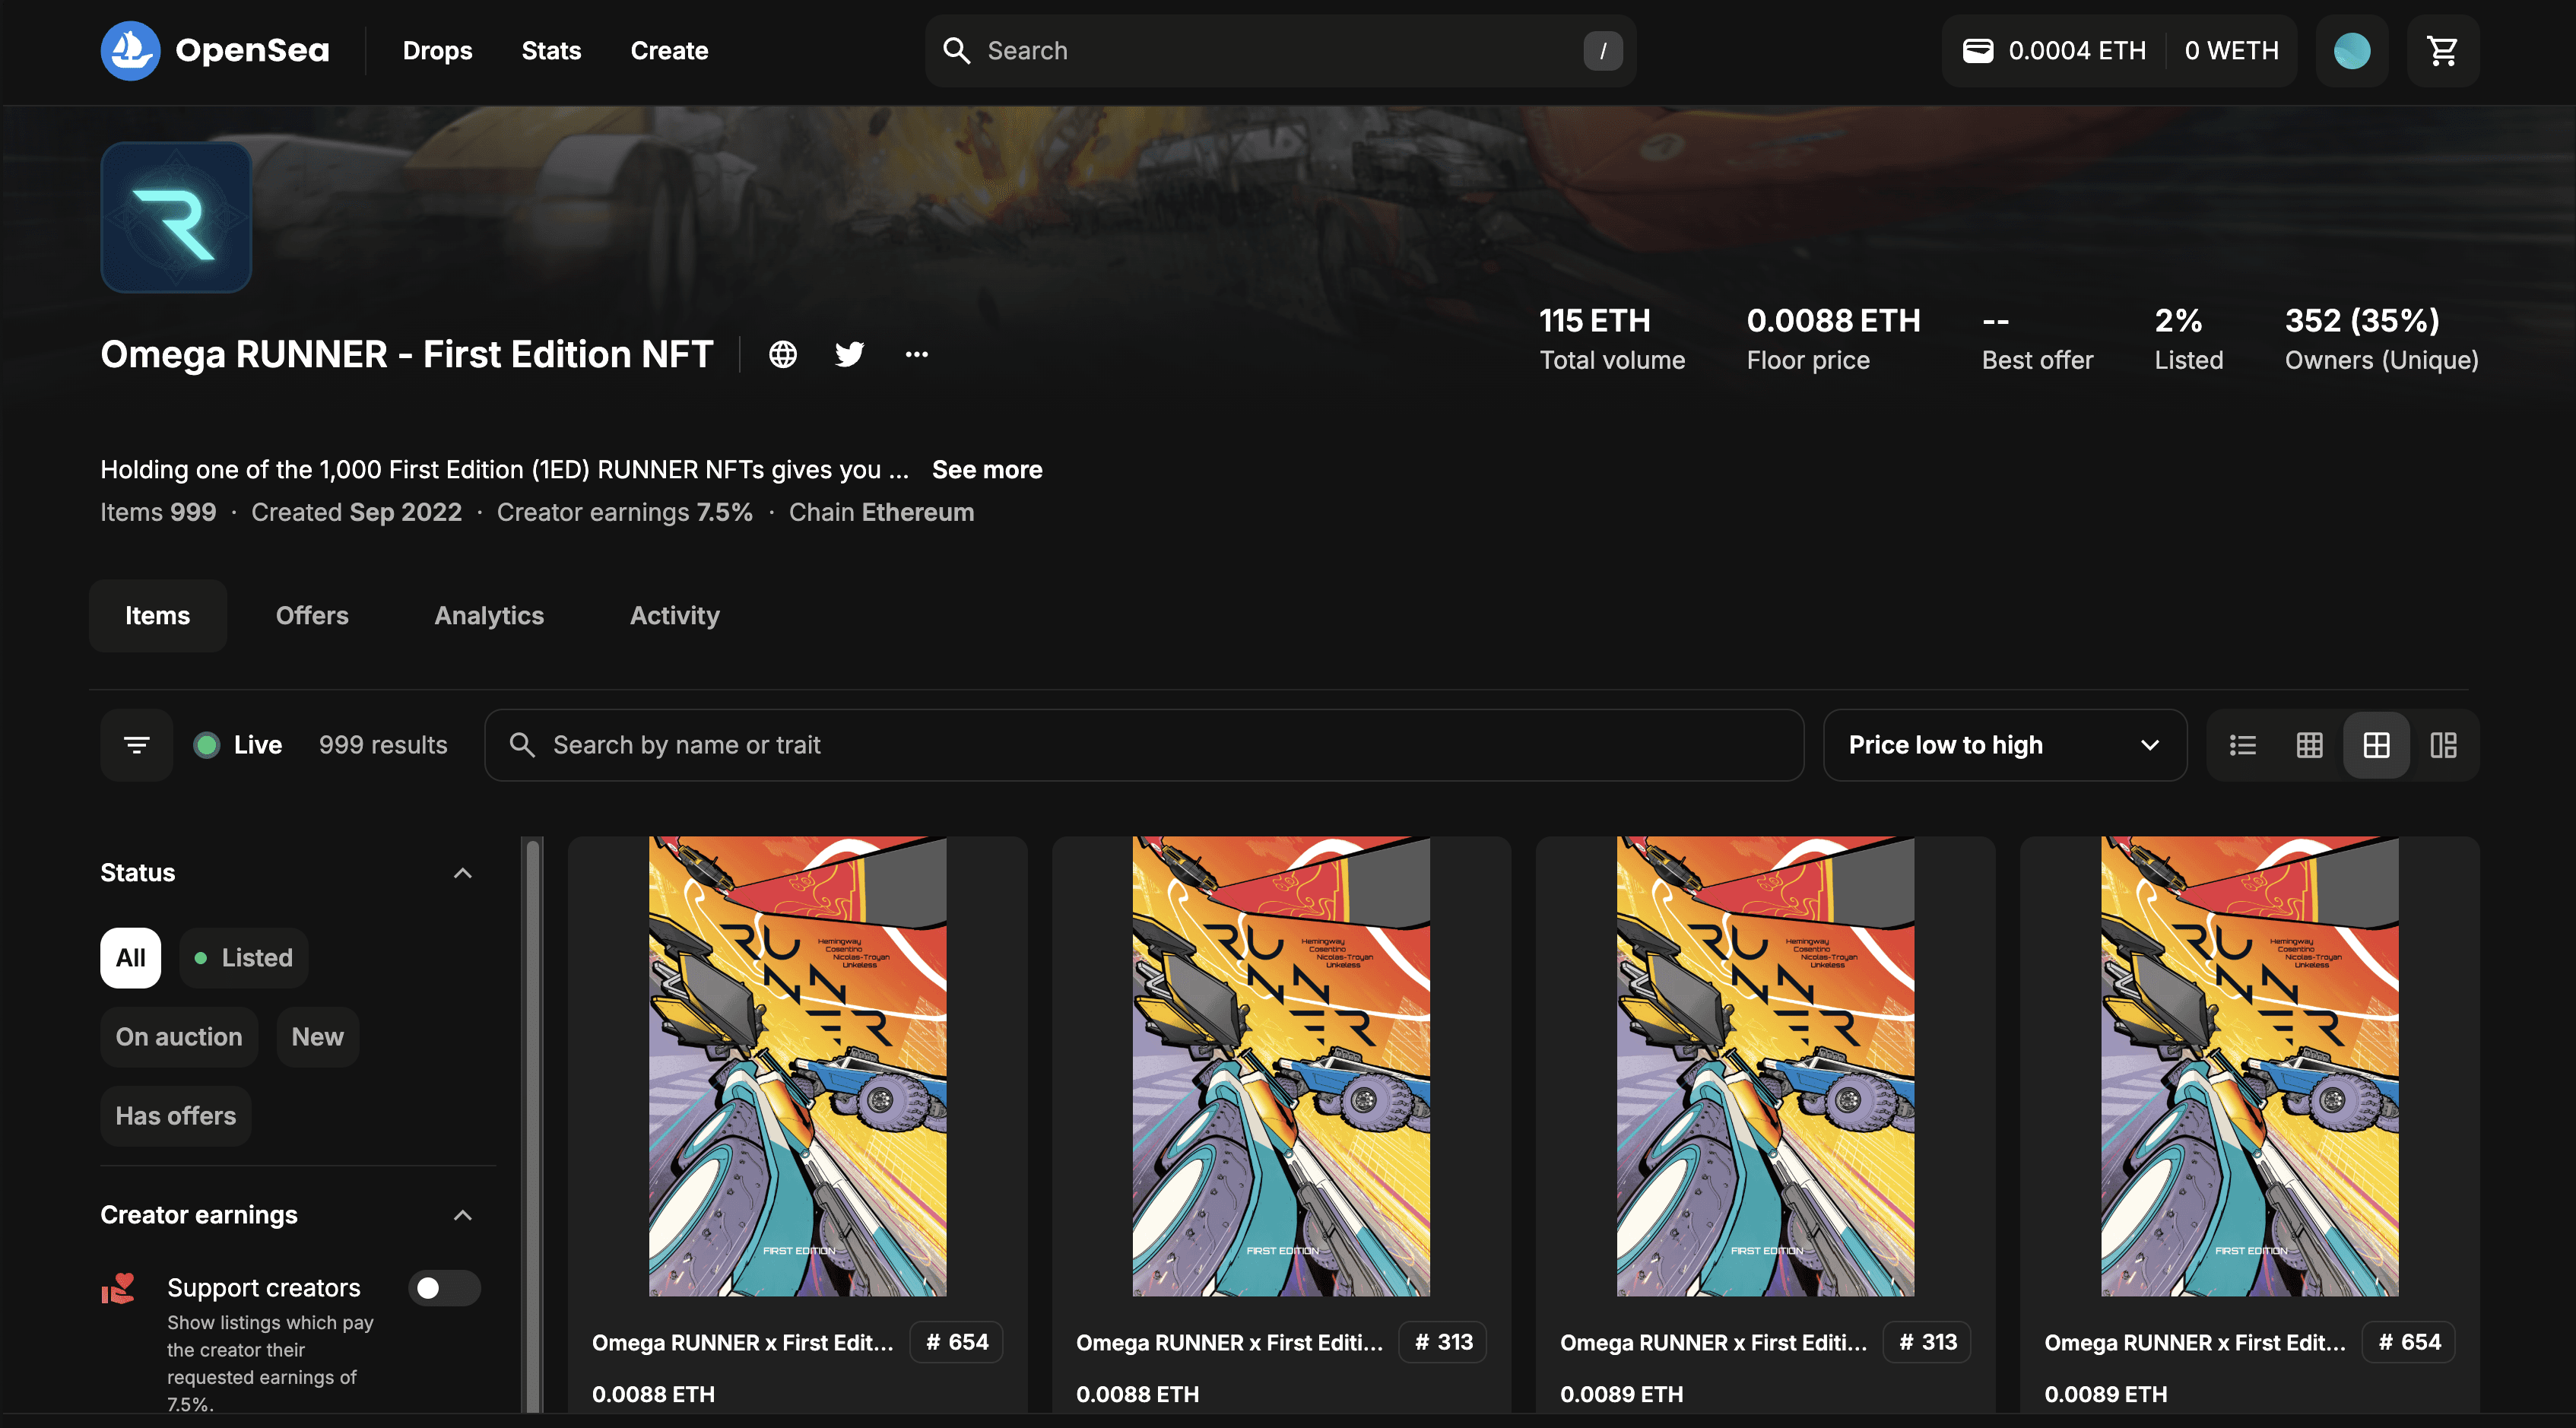Image resolution: width=2576 pixels, height=1428 pixels.
Task: Open the Items tab
Action: [157, 616]
